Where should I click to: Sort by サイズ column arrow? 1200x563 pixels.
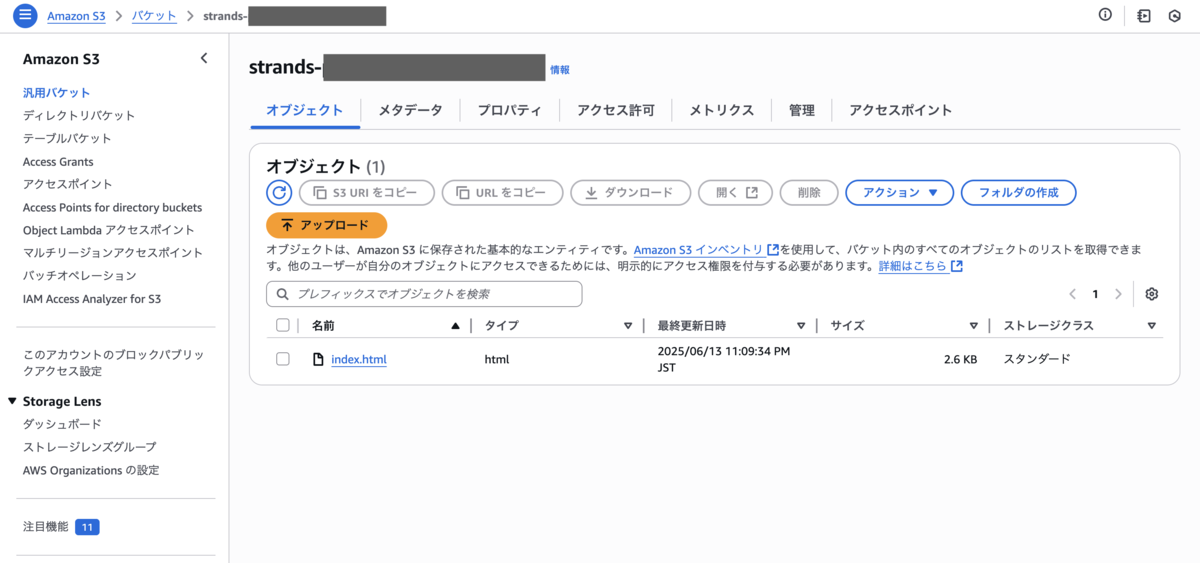[974, 326]
